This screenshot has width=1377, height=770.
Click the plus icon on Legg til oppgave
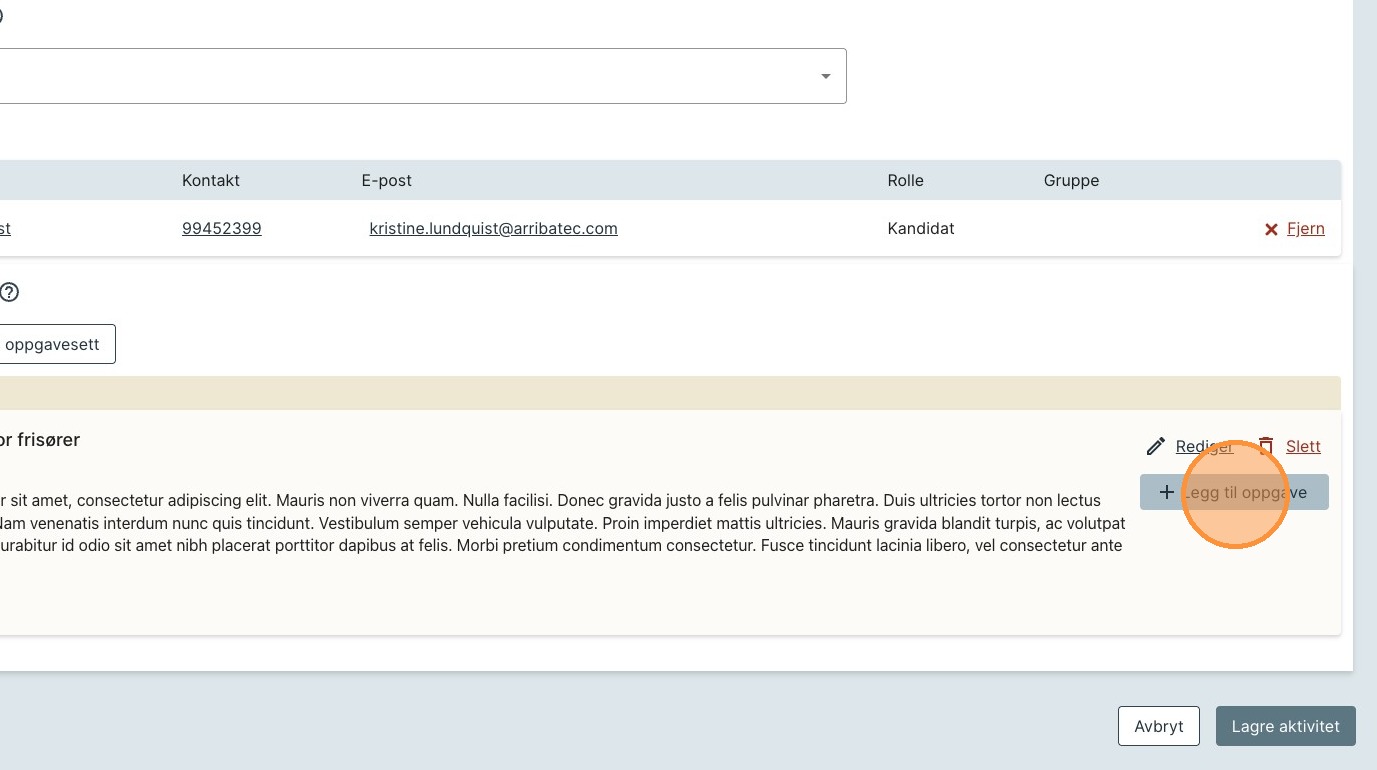coord(1166,492)
